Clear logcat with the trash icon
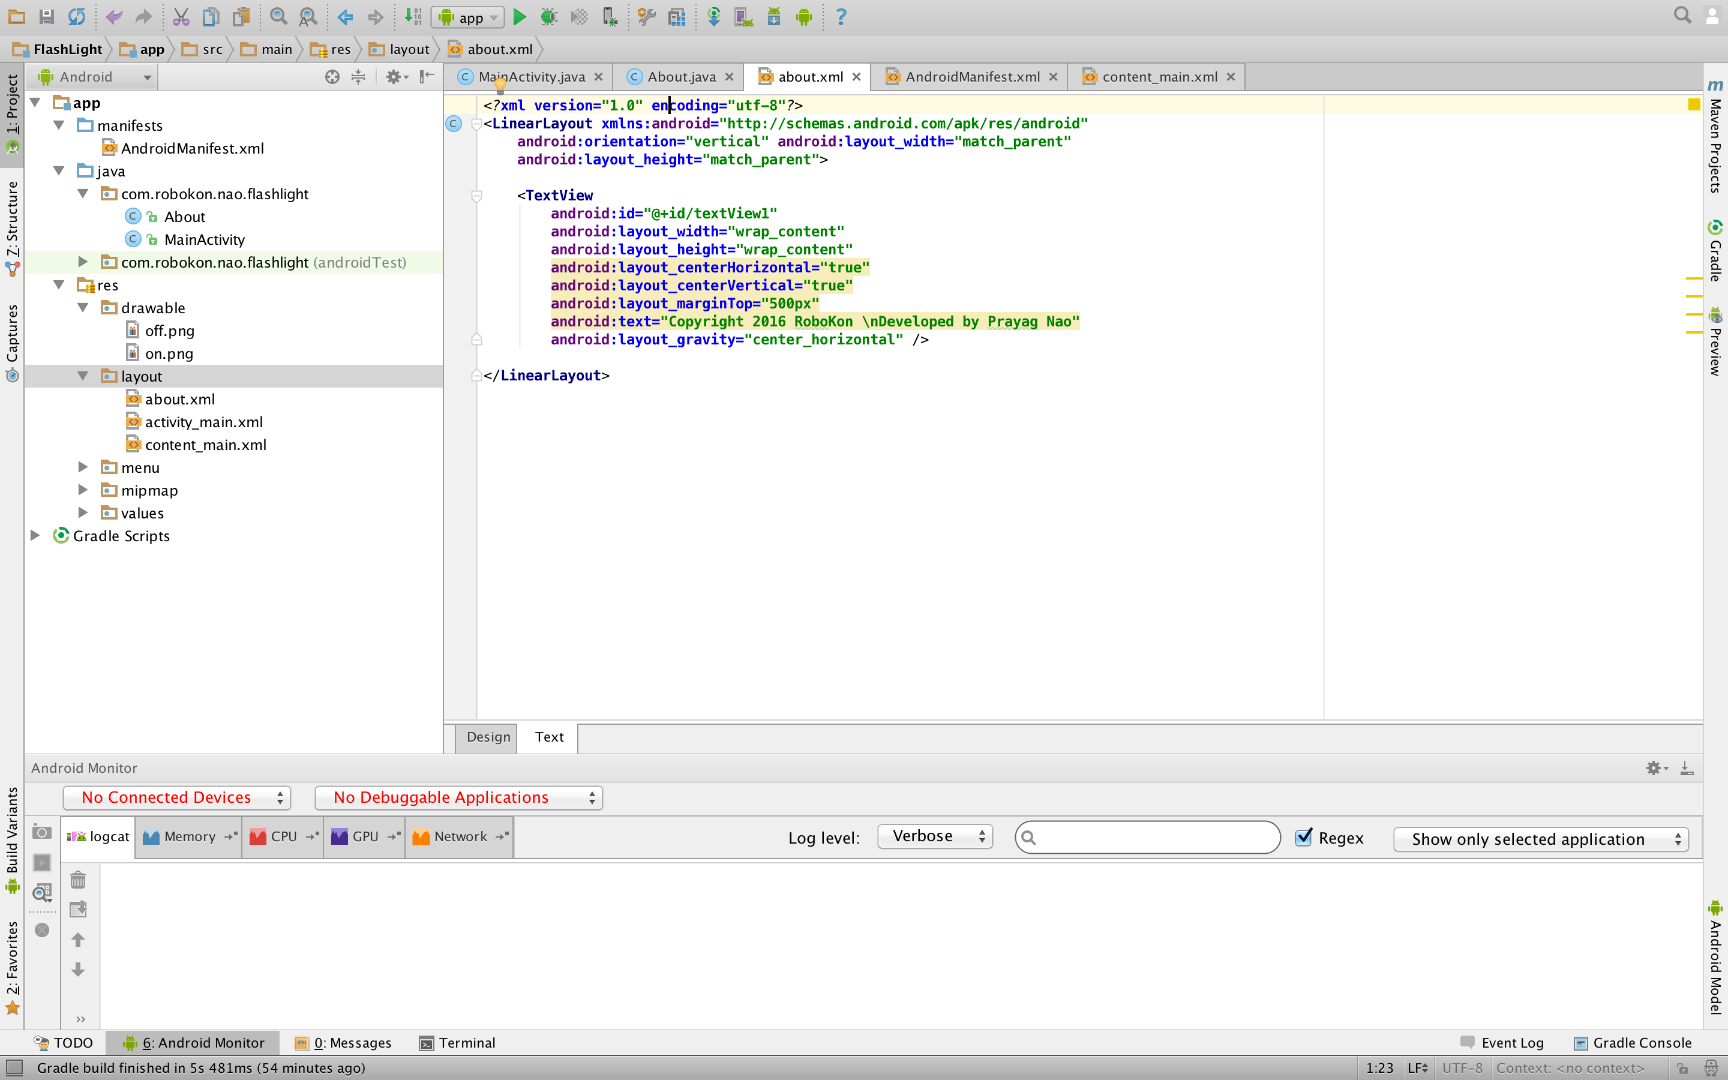 78,880
